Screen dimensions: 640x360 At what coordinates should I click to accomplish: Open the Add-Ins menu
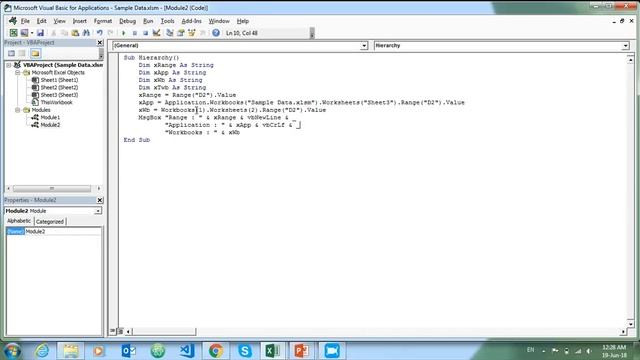coord(191,21)
